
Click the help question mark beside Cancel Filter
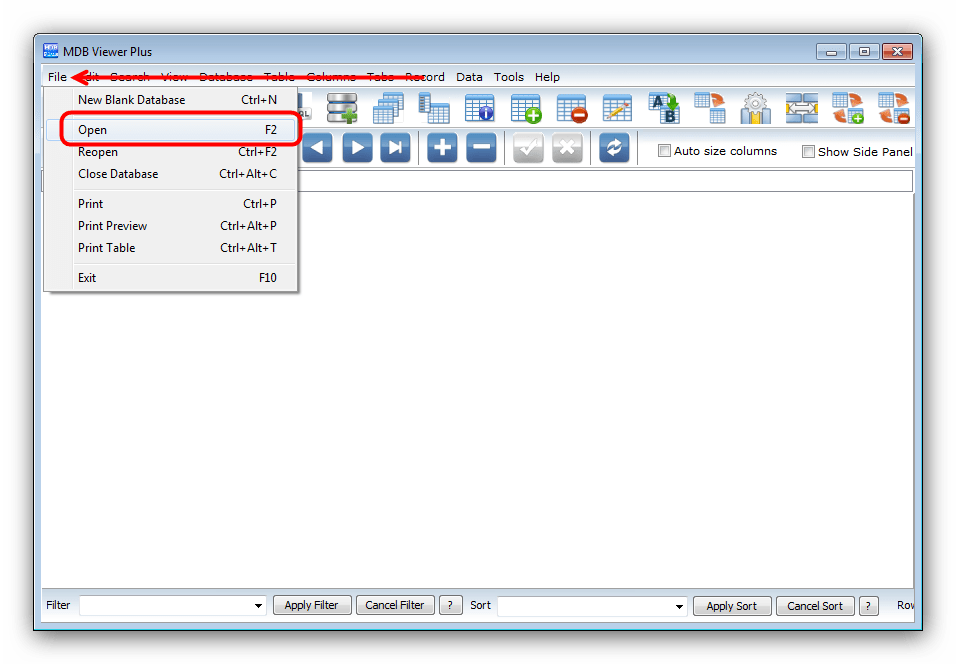click(x=451, y=605)
